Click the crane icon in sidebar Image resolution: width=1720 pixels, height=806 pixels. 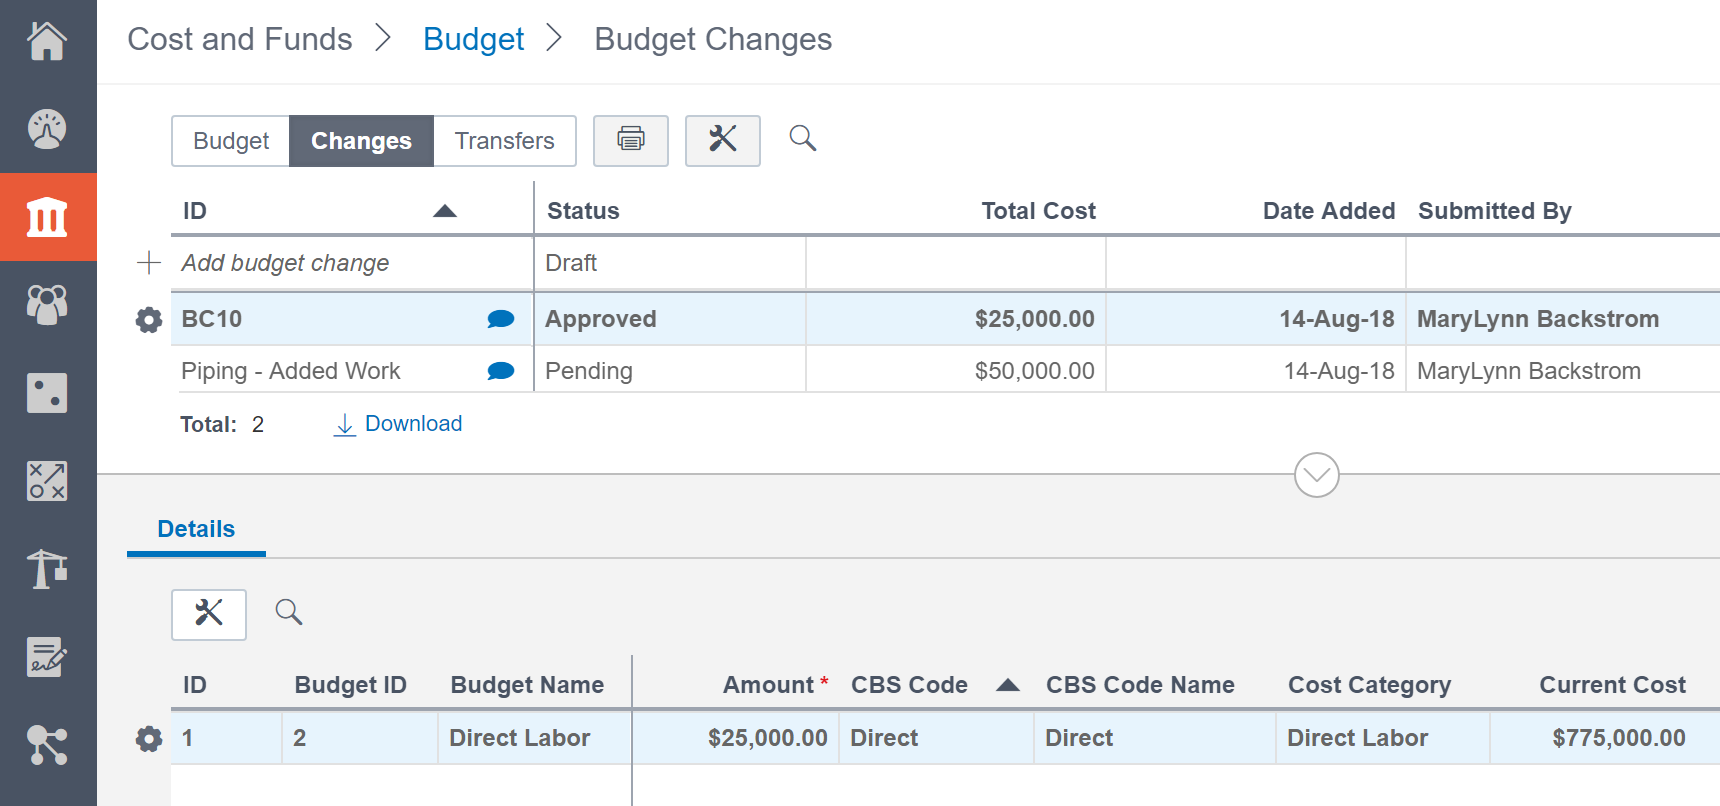coord(47,569)
